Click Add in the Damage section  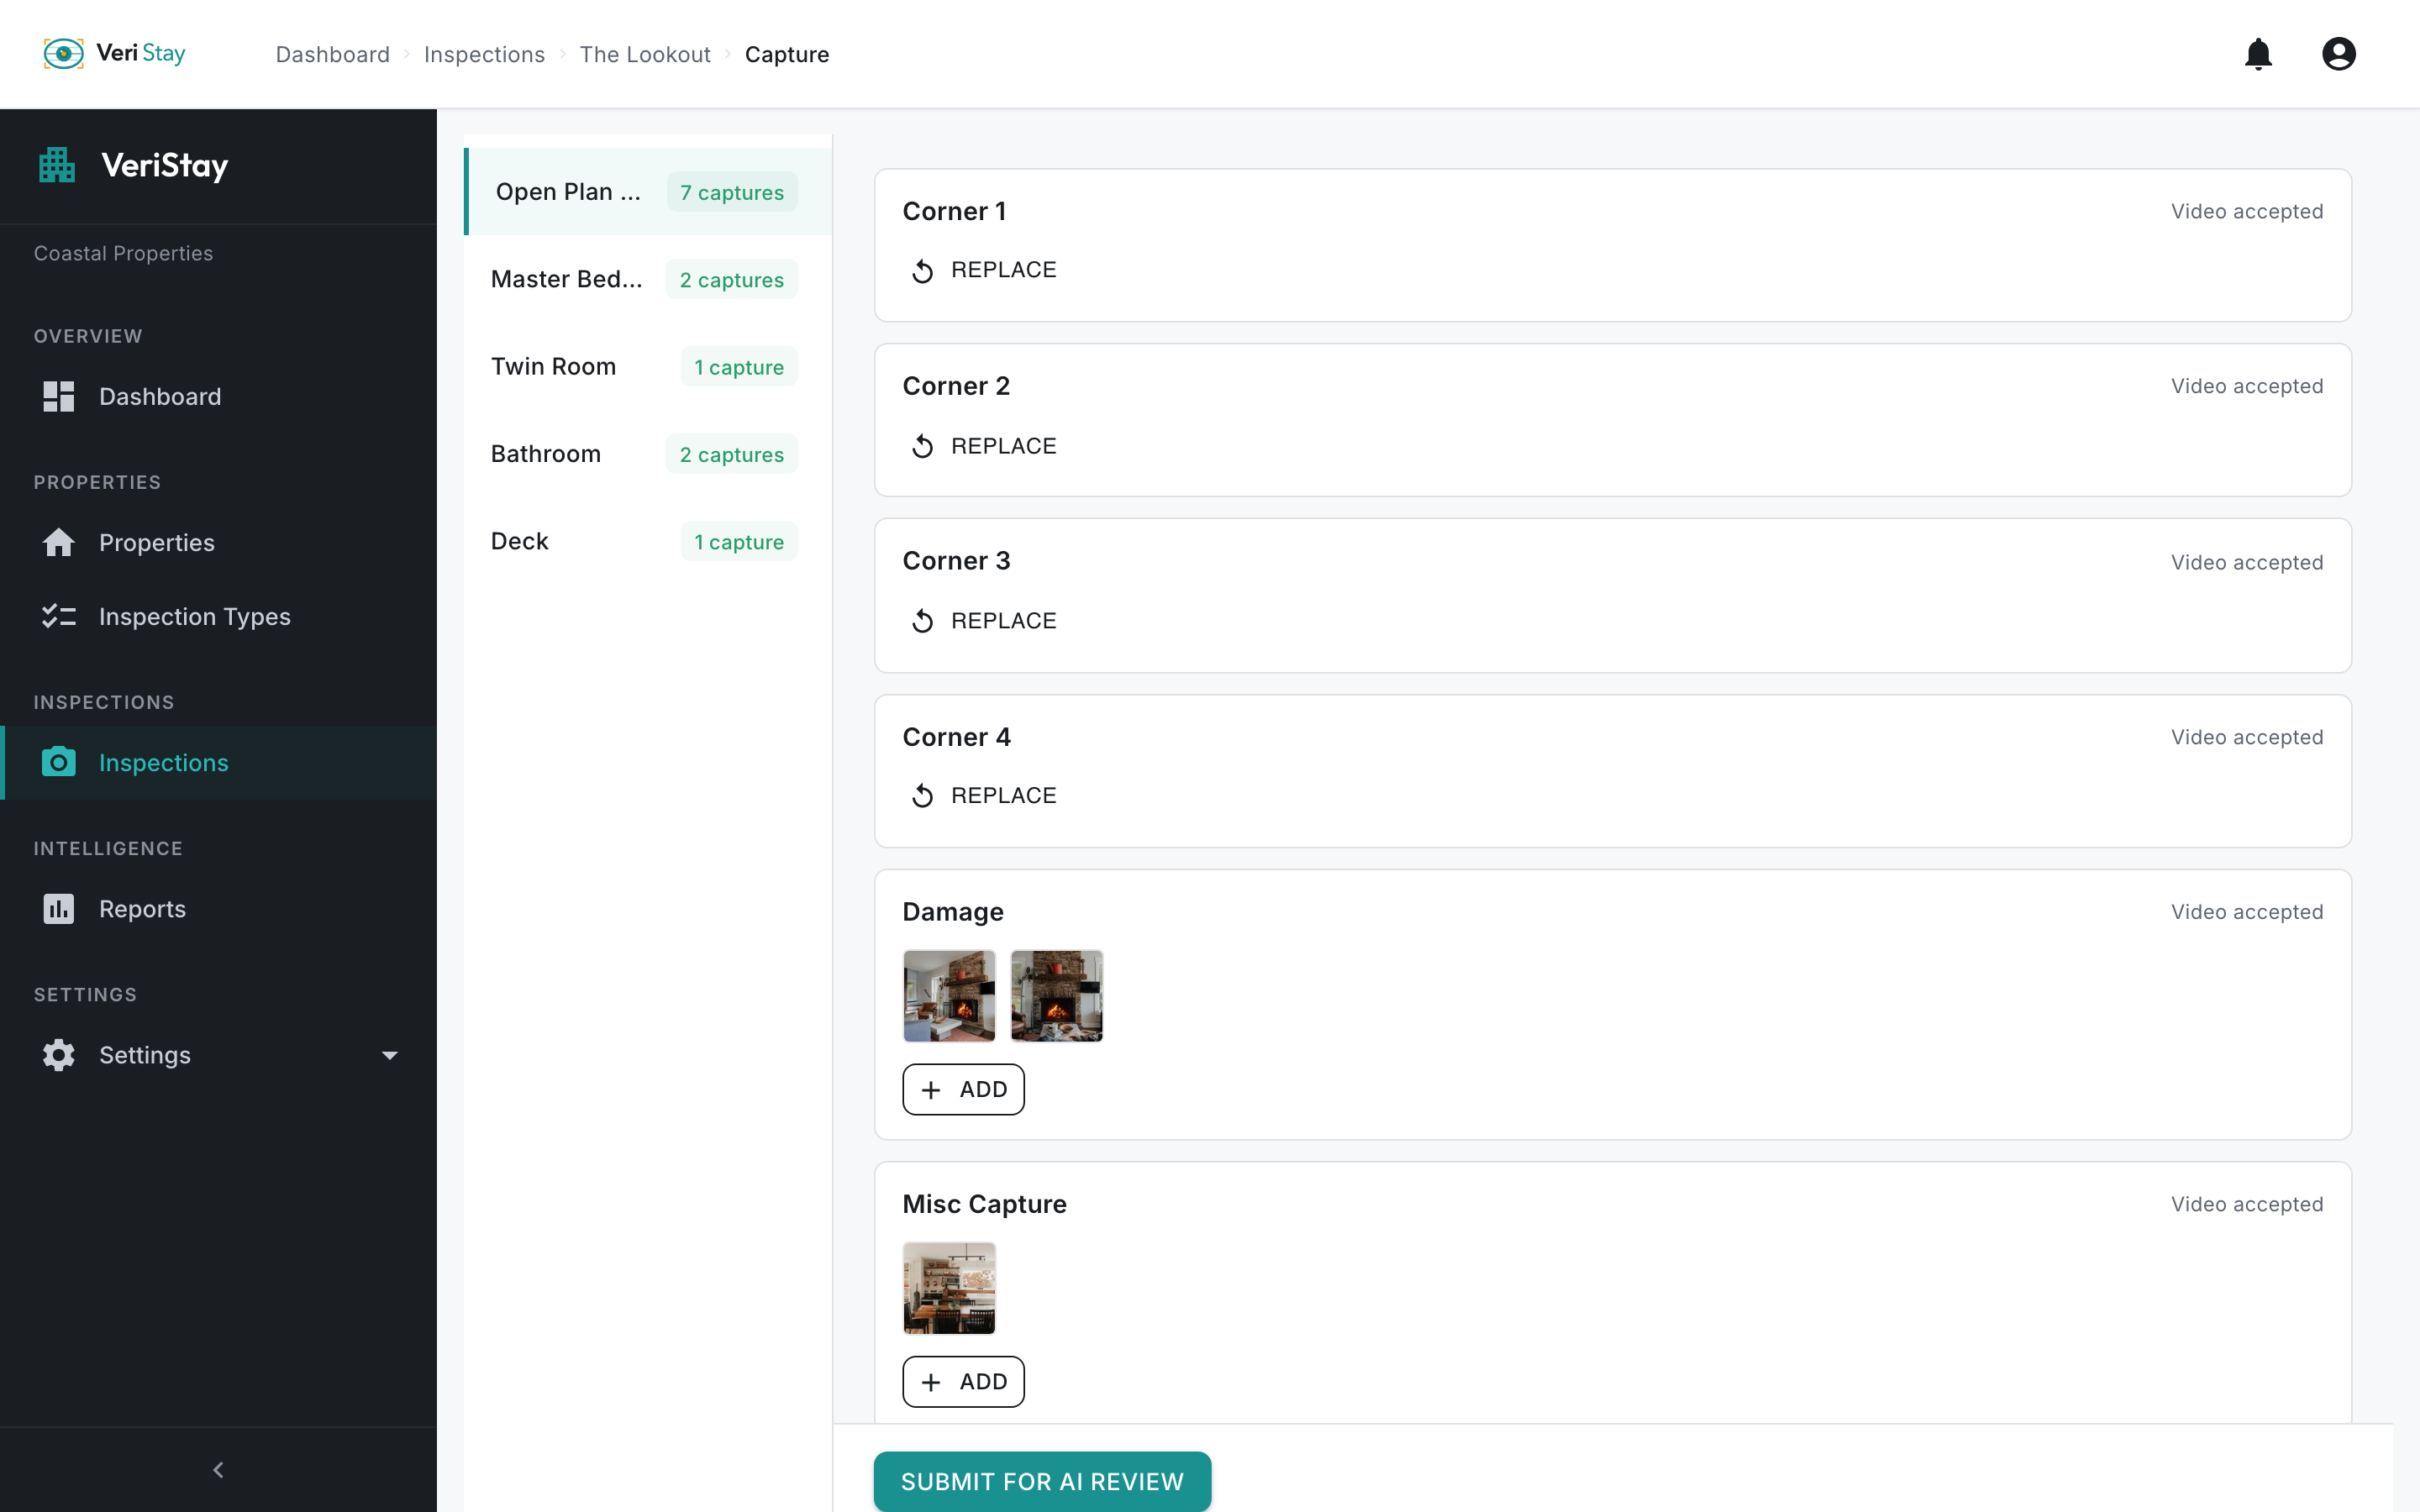click(962, 1089)
